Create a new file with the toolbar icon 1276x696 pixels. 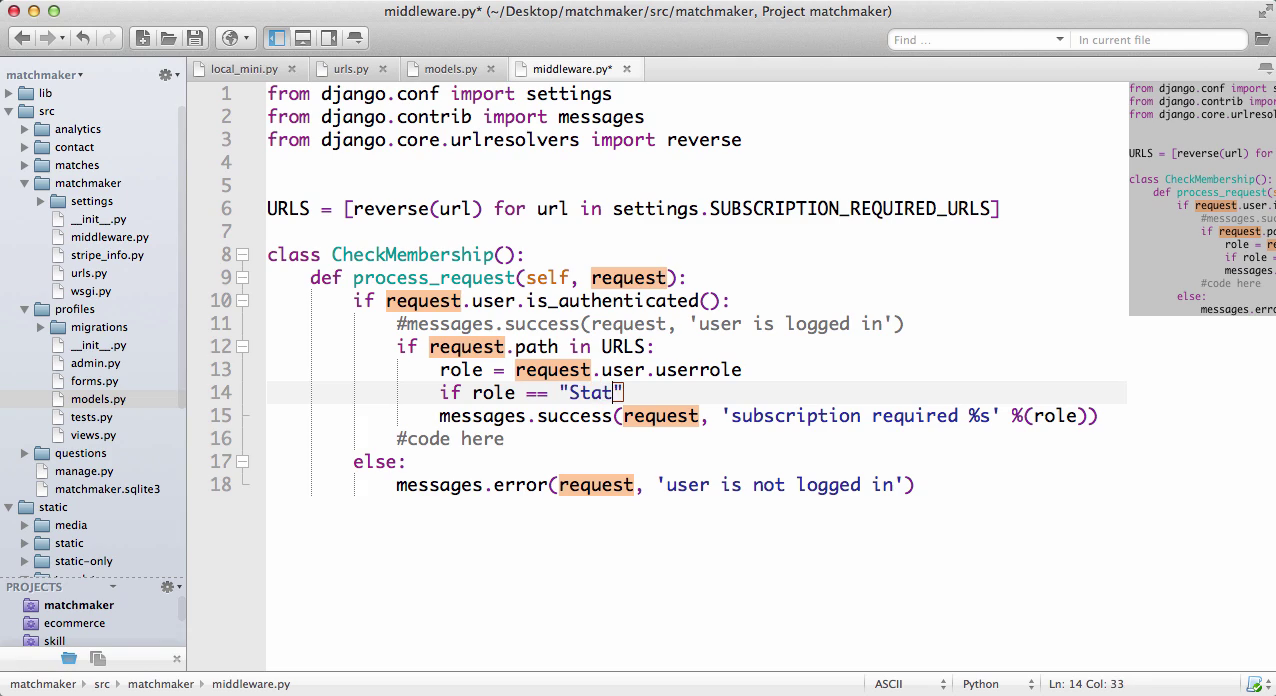(x=143, y=38)
